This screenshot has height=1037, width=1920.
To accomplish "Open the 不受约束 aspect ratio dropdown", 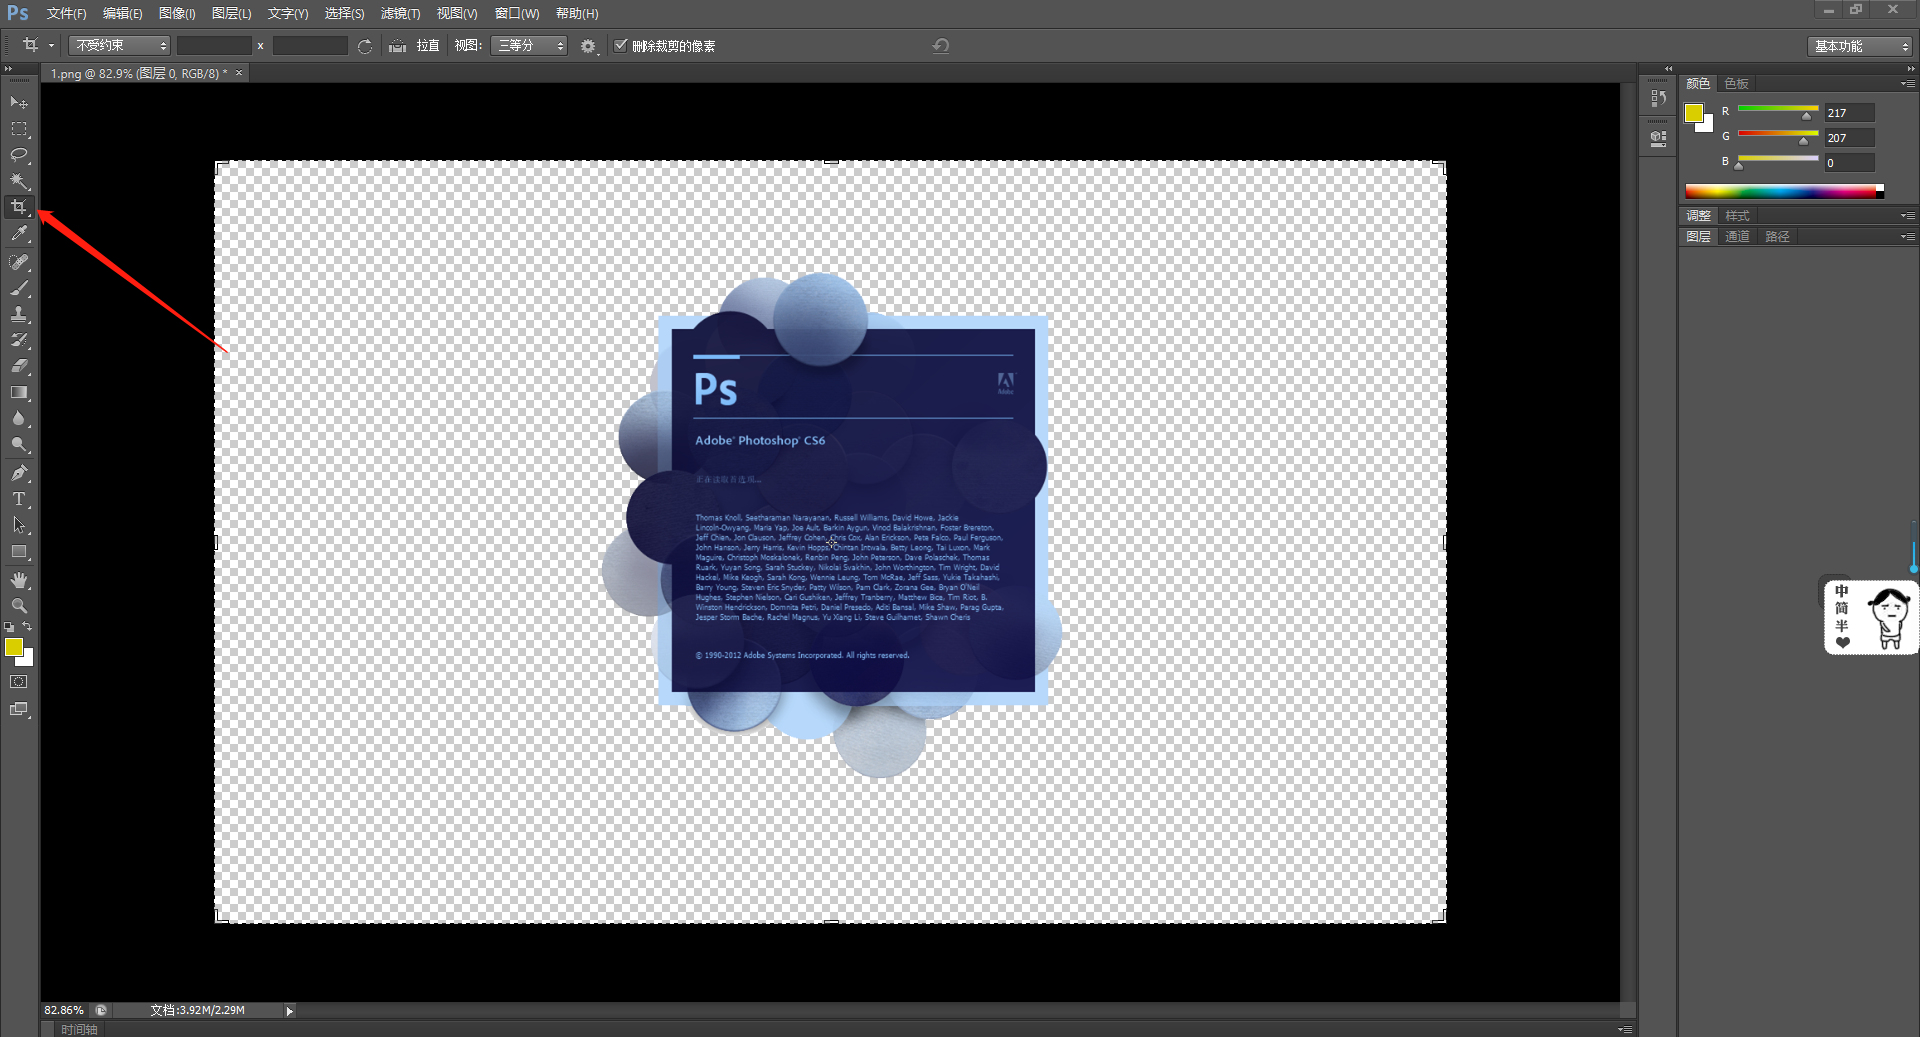I will point(119,46).
